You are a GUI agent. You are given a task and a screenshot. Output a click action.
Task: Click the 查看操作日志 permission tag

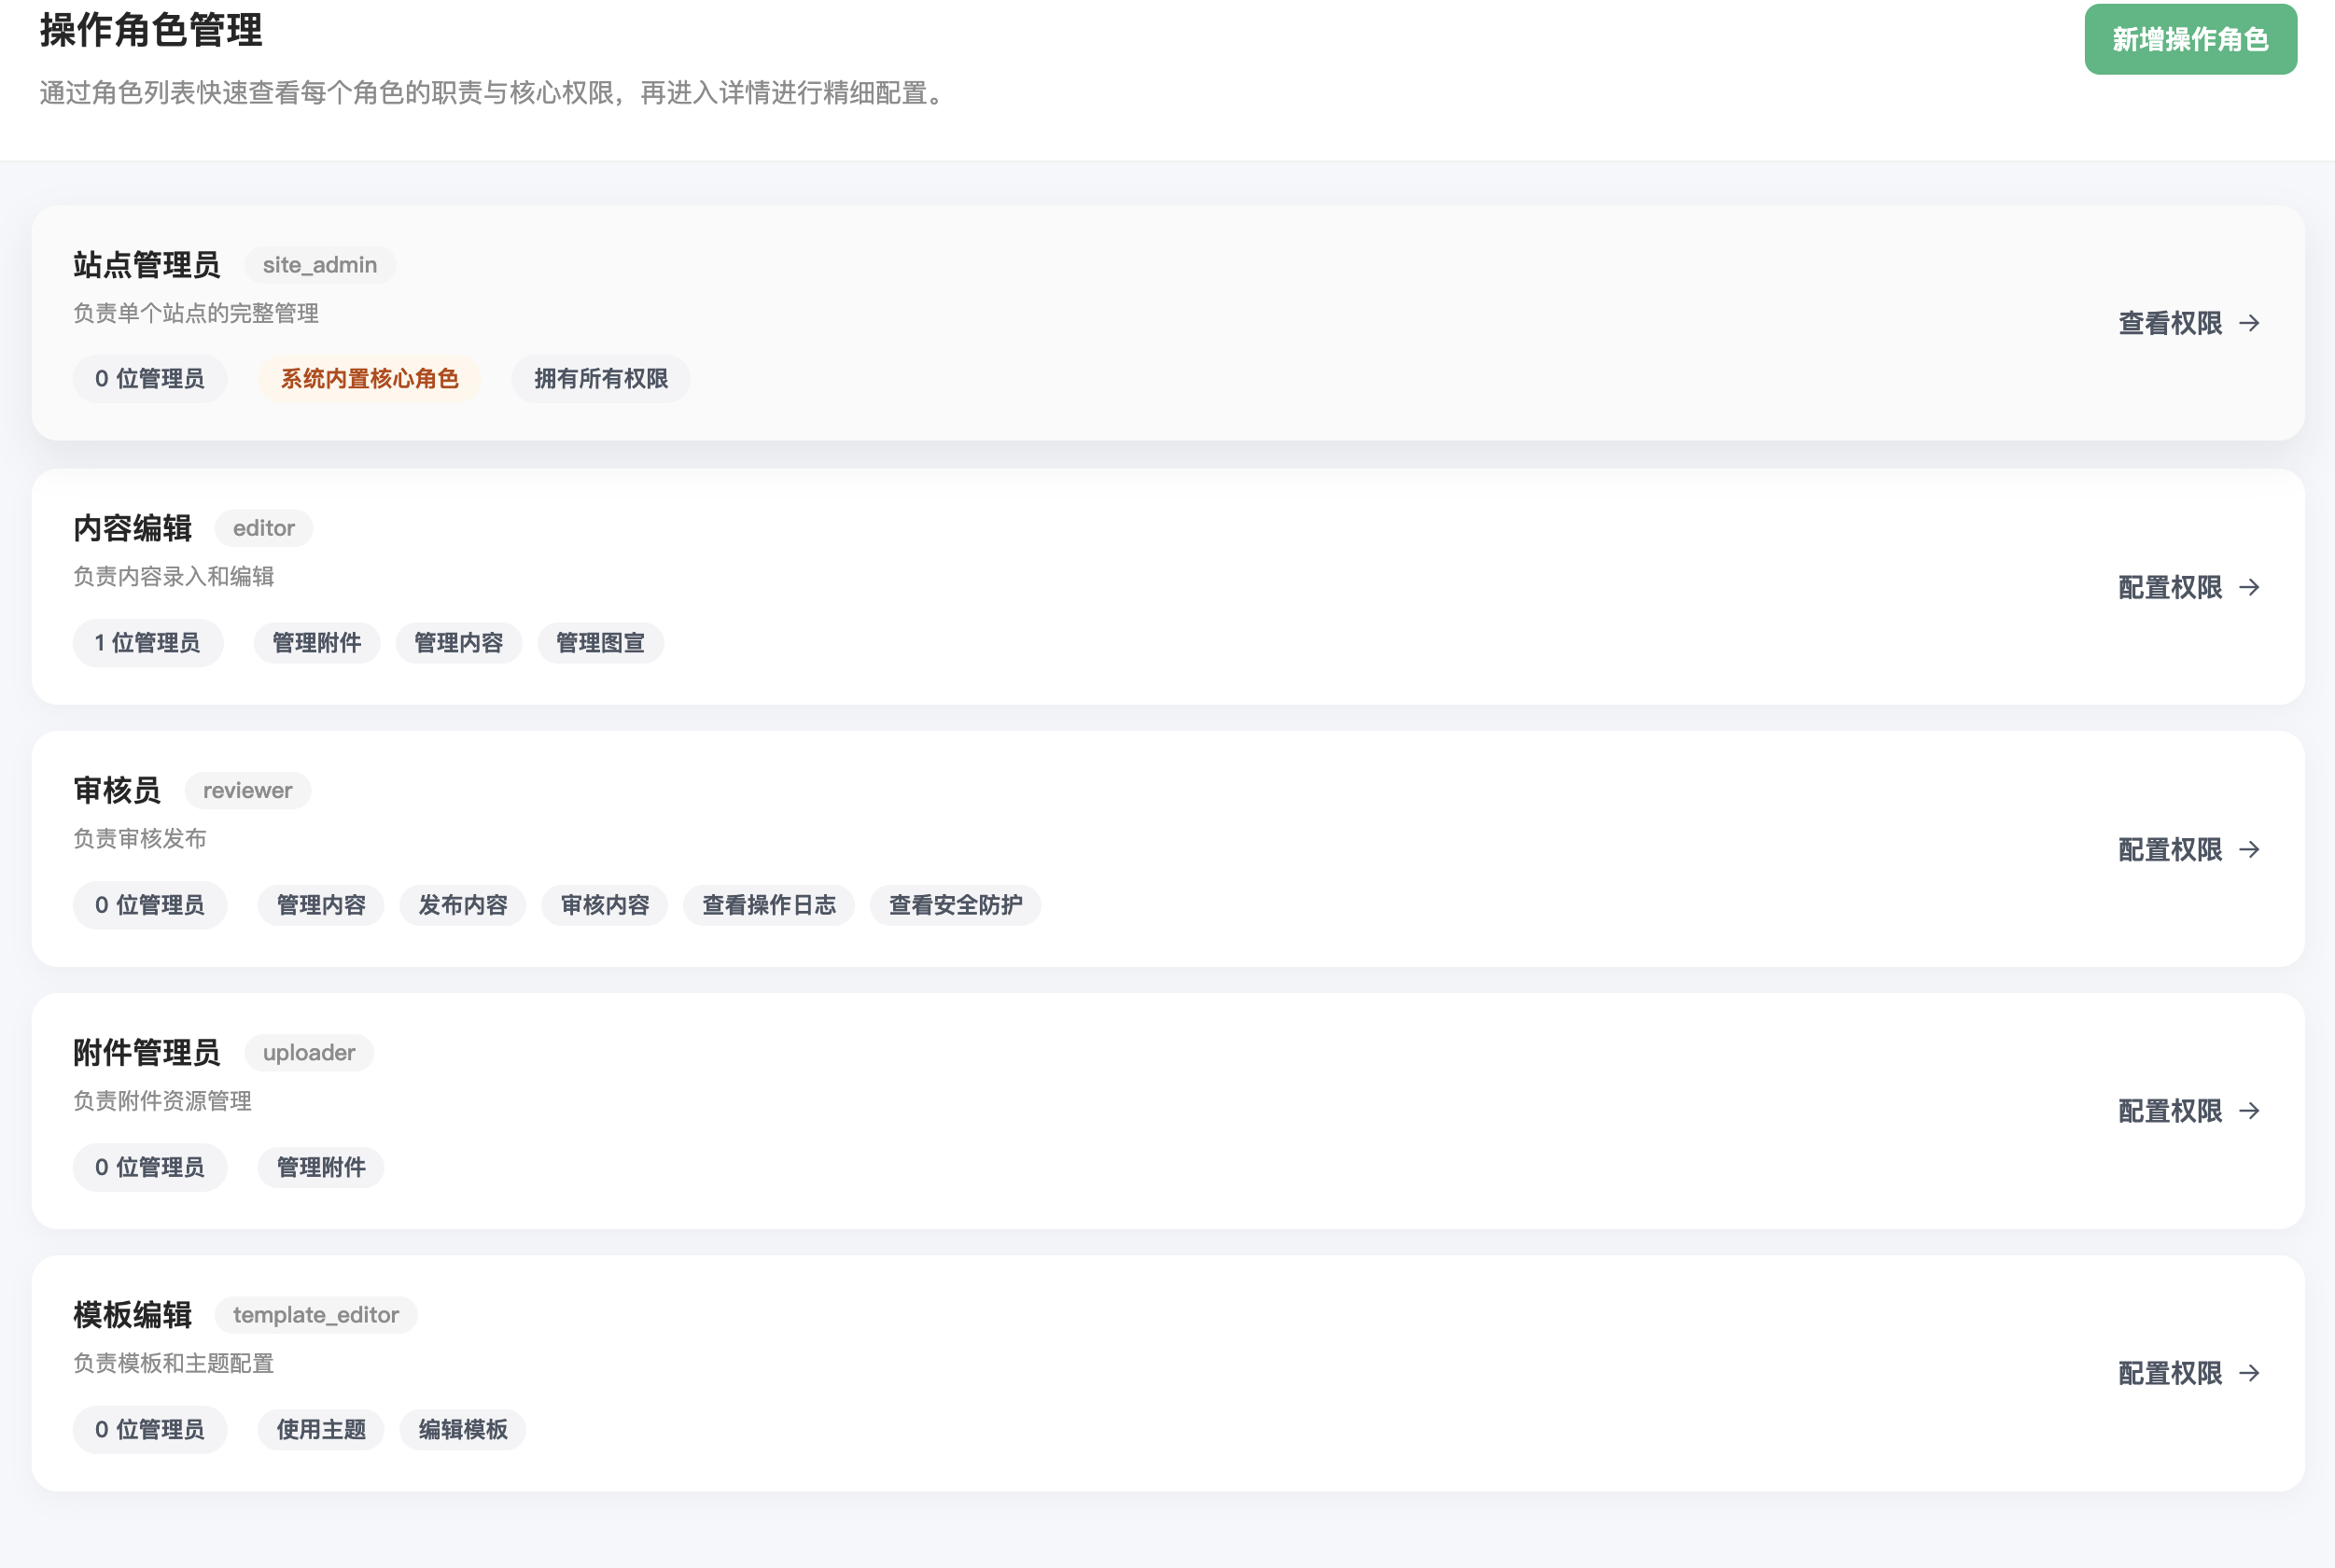768,905
